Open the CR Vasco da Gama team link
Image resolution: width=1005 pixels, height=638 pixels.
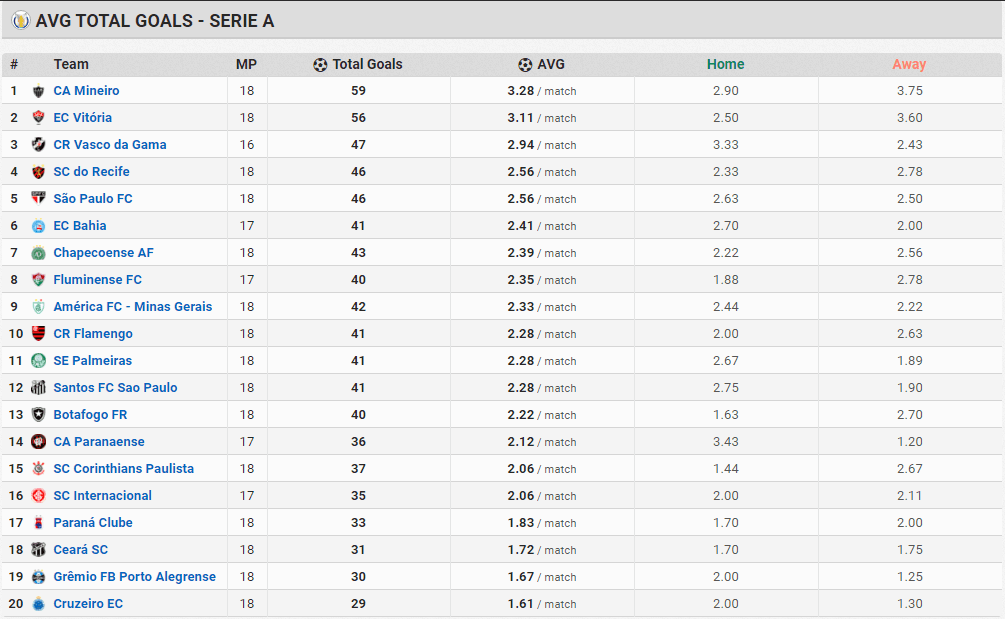click(110, 144)
